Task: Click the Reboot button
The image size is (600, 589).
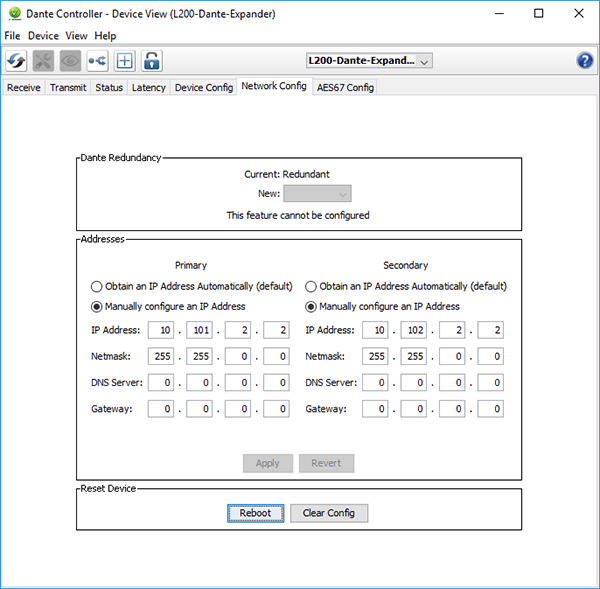Action: (256, 513)
